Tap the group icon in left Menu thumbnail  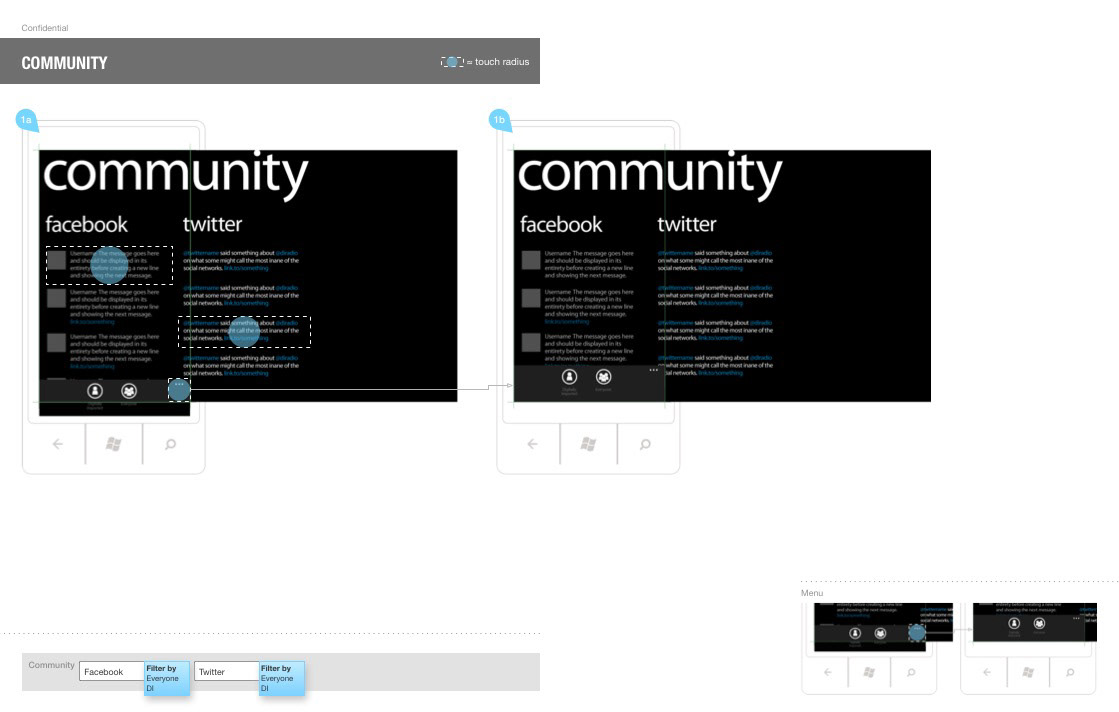(x=881, y=634)
